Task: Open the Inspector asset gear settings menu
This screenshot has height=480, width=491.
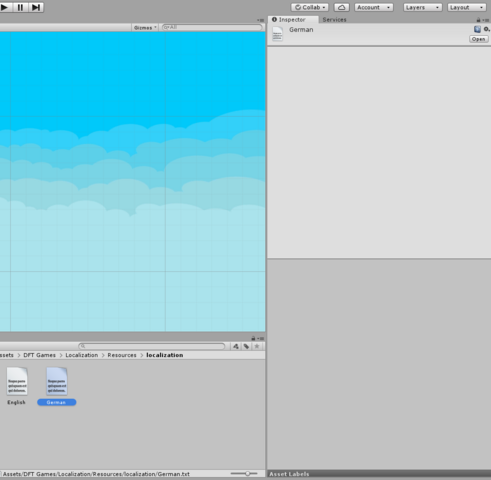Action: point(487,29)
